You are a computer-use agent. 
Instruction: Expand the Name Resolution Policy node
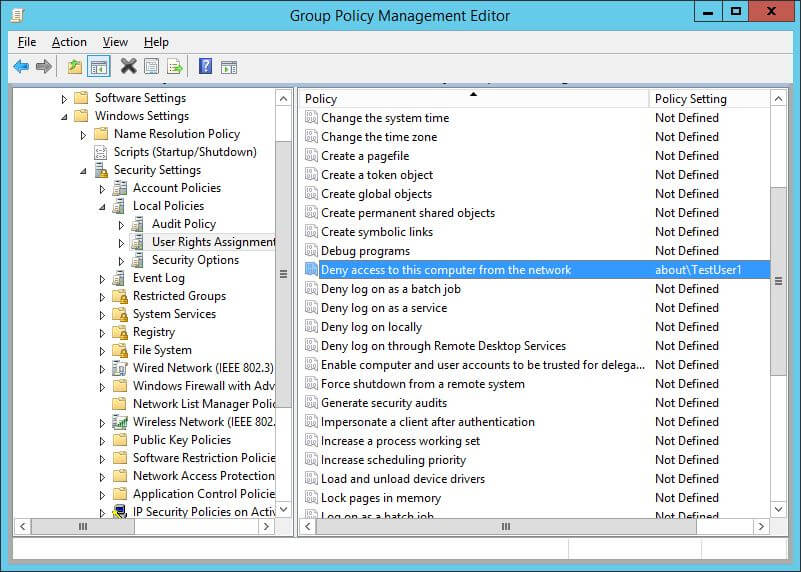tap(83, 135)
